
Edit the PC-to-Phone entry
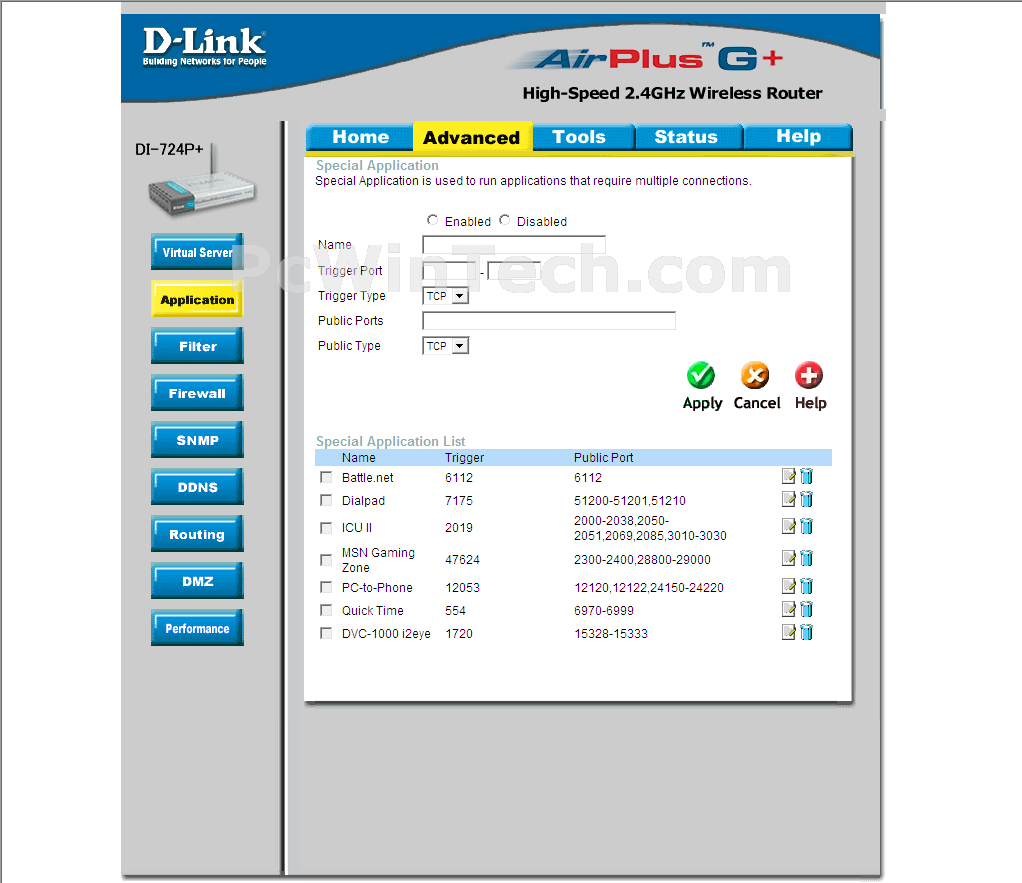[789, 586]
